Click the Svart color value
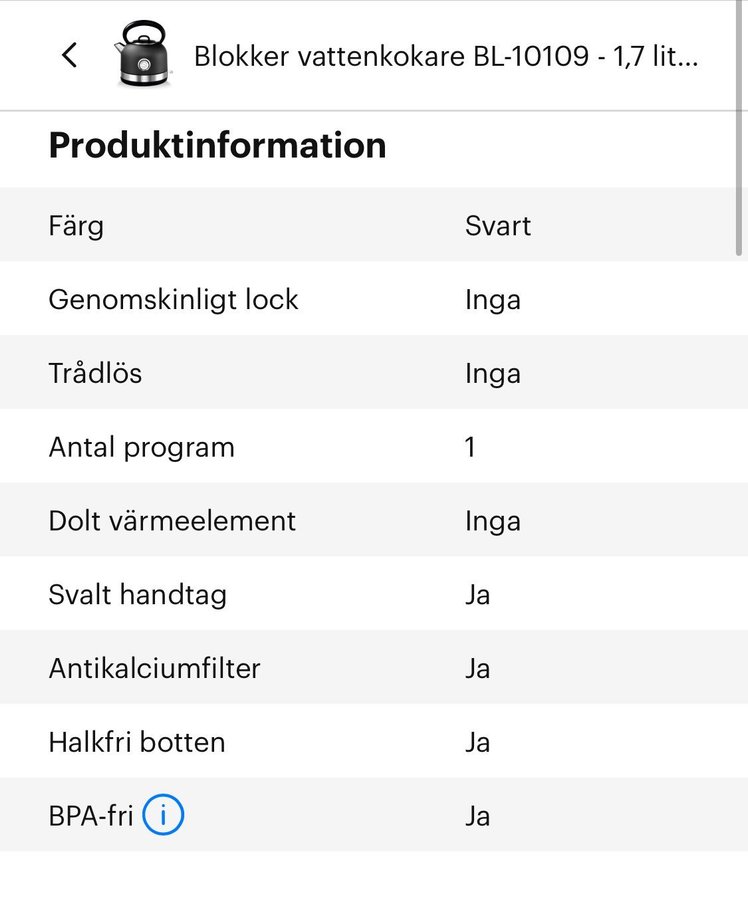This screenshot has width=748, height=900. 498,225
